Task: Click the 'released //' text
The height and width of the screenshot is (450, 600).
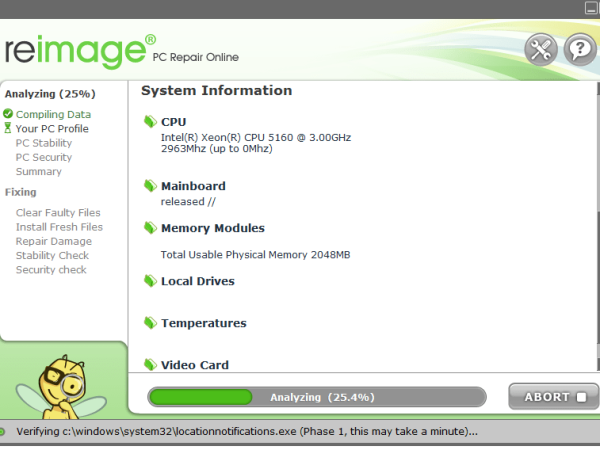Action: click(188, 202)
